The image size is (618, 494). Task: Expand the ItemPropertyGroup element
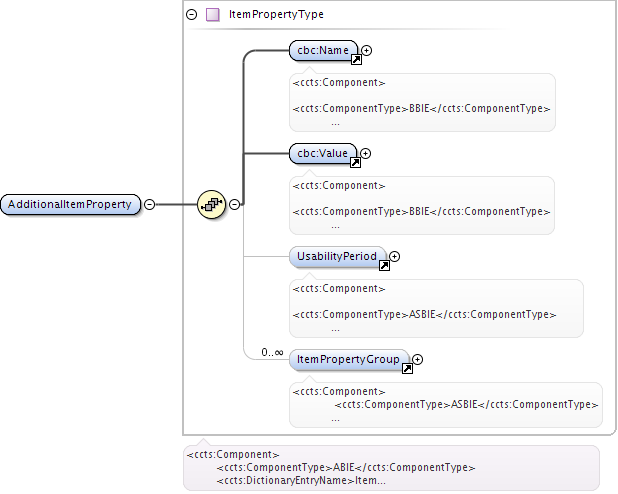[x=417, y=360]
